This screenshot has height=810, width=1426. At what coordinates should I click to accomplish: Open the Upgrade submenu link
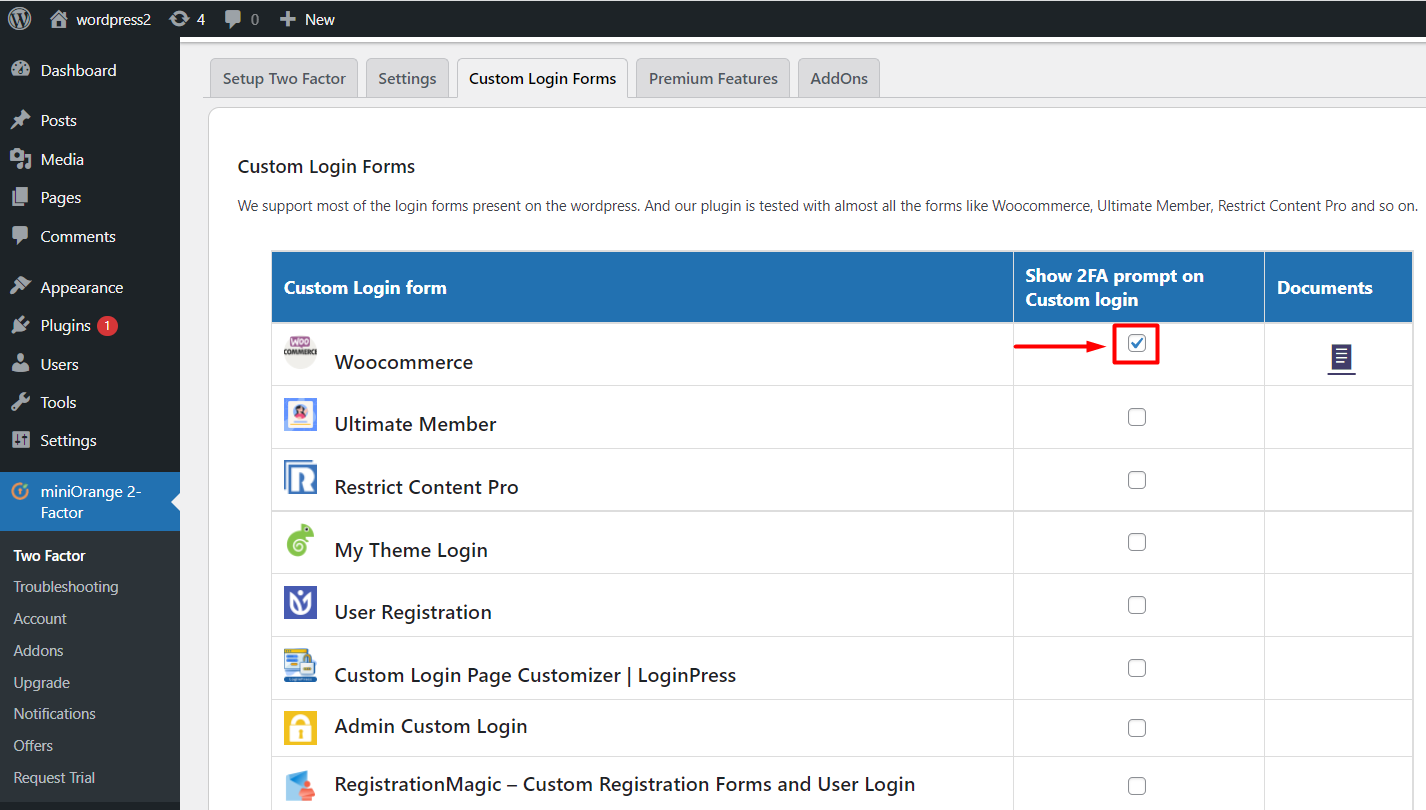point(42,683)
